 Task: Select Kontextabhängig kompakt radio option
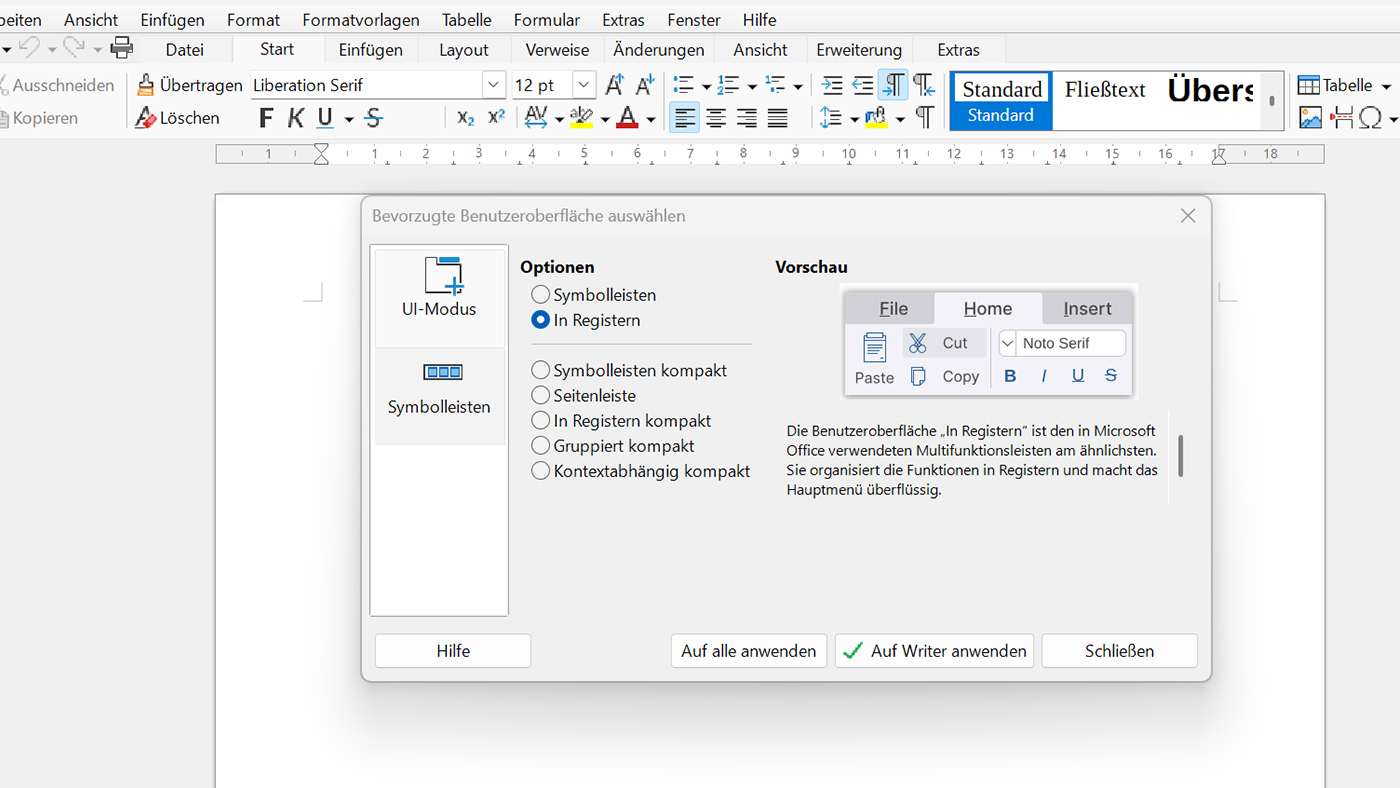click(641, 471)
